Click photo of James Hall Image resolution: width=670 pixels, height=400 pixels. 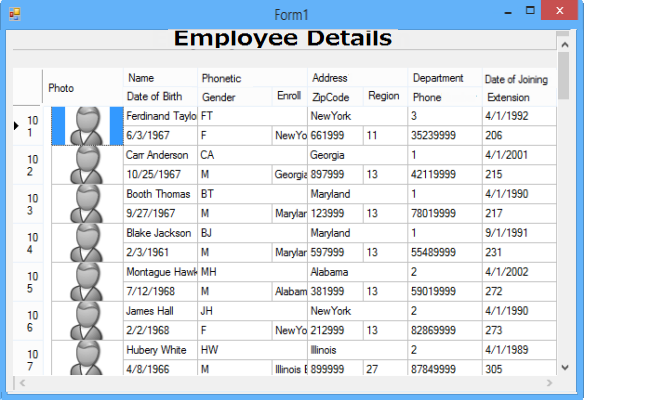click(x=87, y=321)
